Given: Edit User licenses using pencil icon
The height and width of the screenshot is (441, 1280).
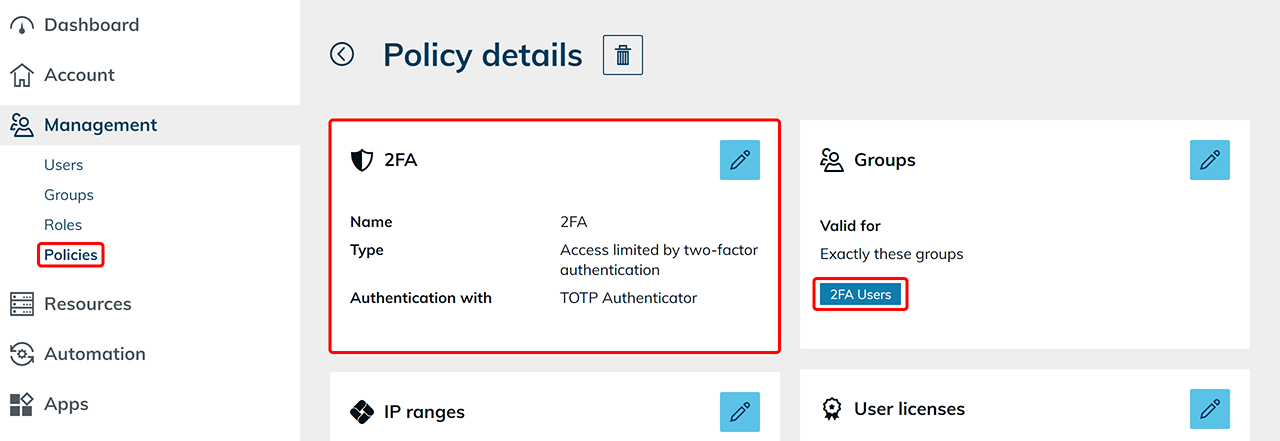Looking at the screenshot, I should (x=1209, y=410).
